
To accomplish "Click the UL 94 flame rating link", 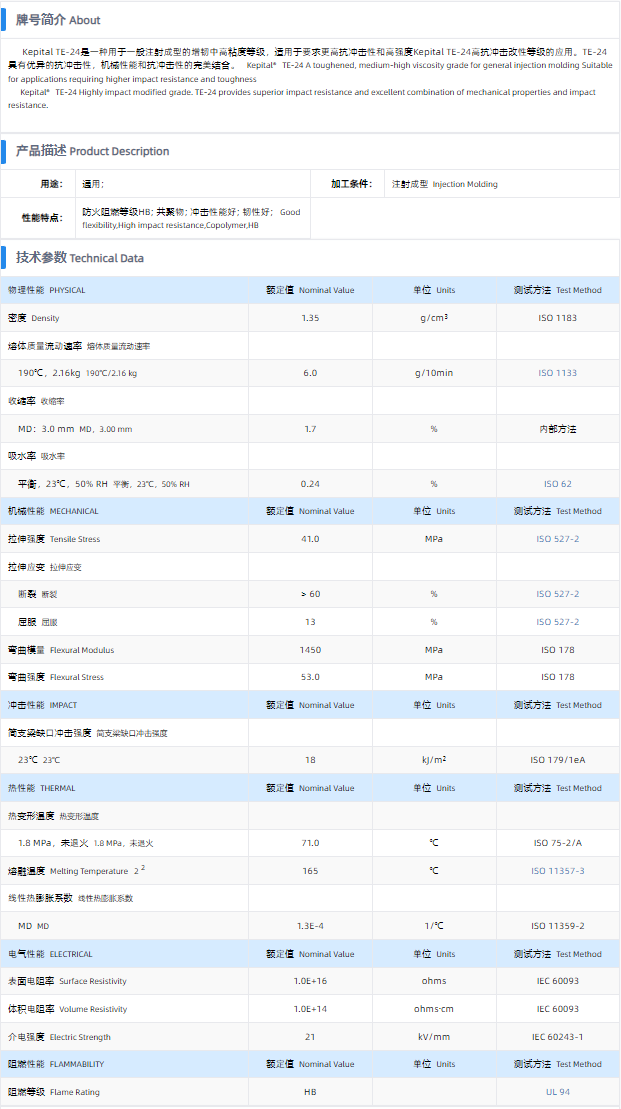I will 557,1092.
